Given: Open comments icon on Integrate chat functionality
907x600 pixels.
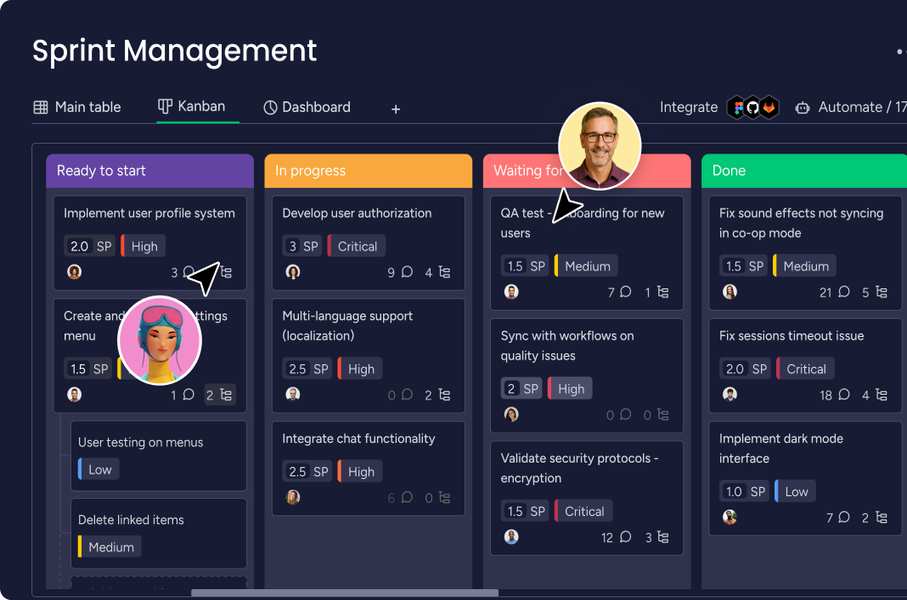Looking at the screenshot, I should pyautogui.click(x=407, y=498).
